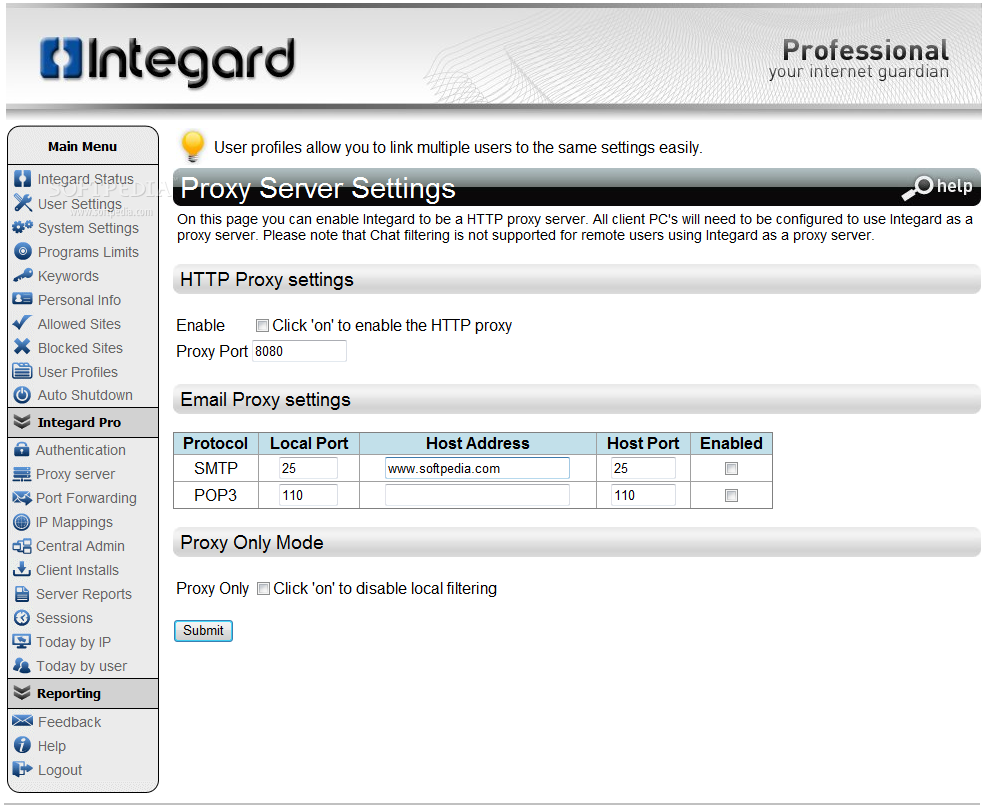986x810 pixels.
Task: Open the IP Mappings link
Action: click(x=74, y=522)
